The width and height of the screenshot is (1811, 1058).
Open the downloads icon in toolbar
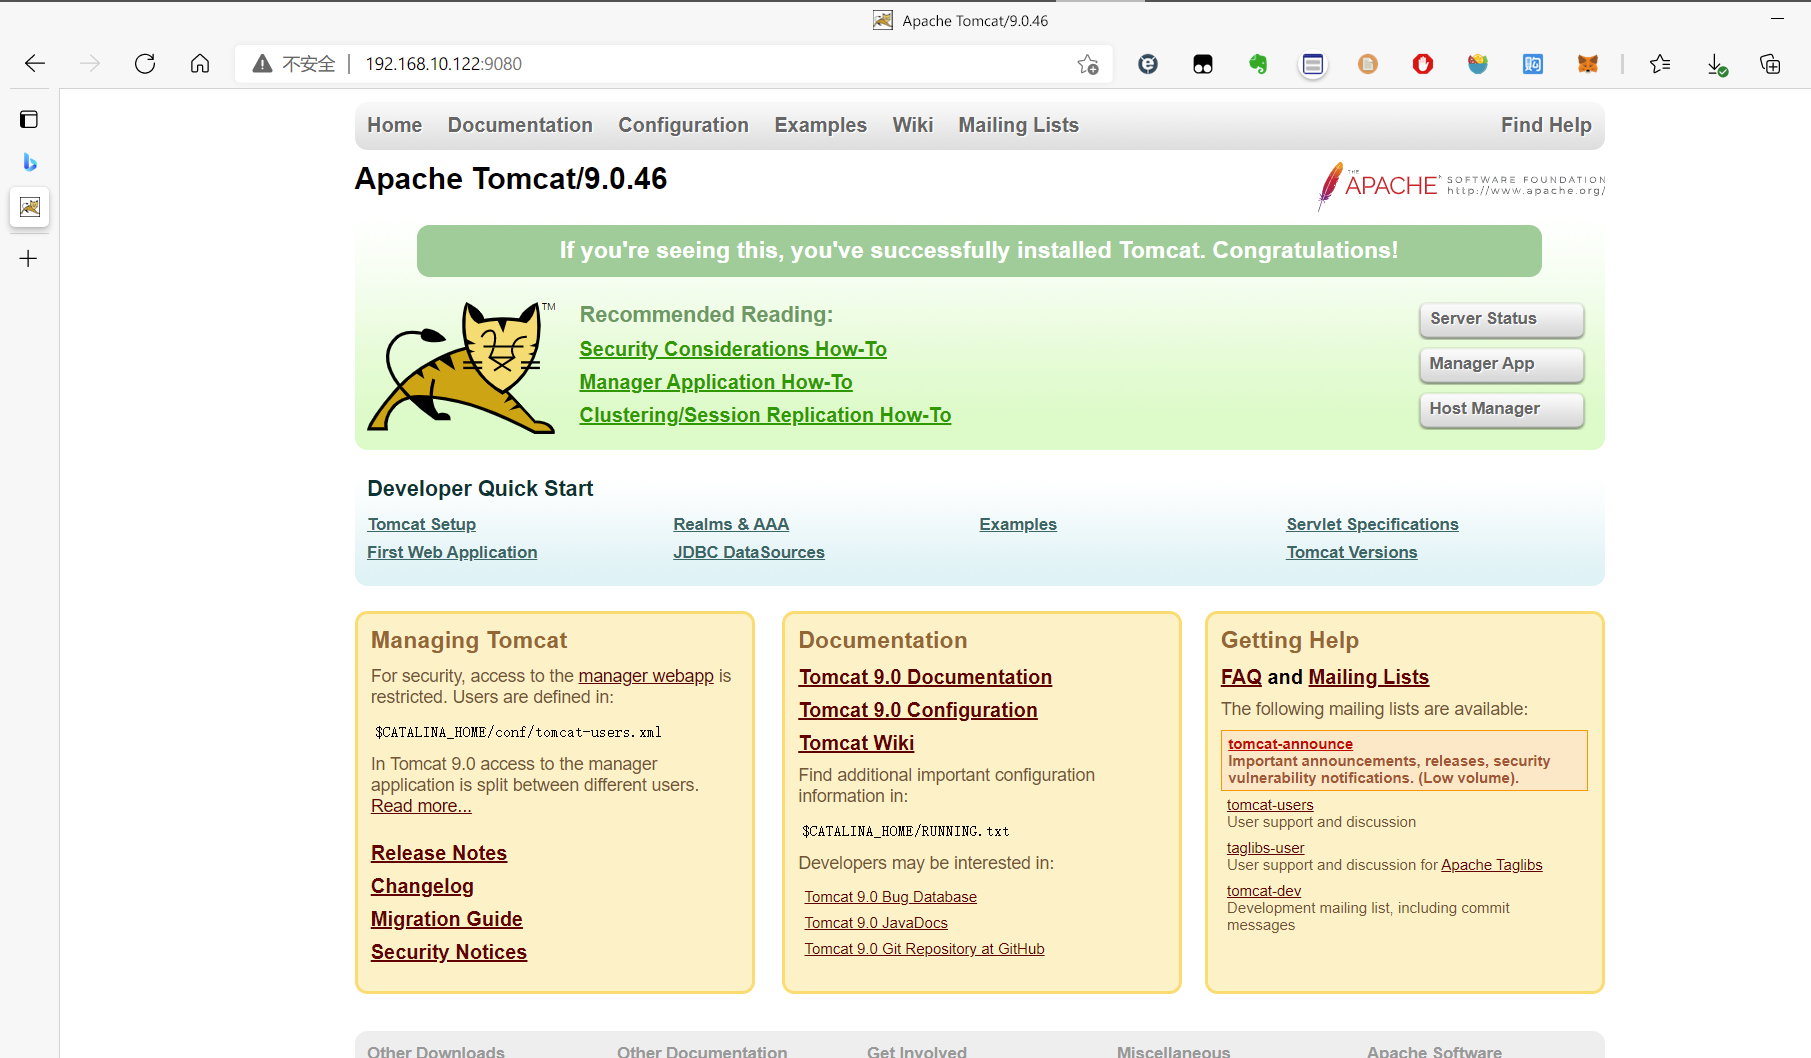pyautogui.click(x=1716, y=64)
